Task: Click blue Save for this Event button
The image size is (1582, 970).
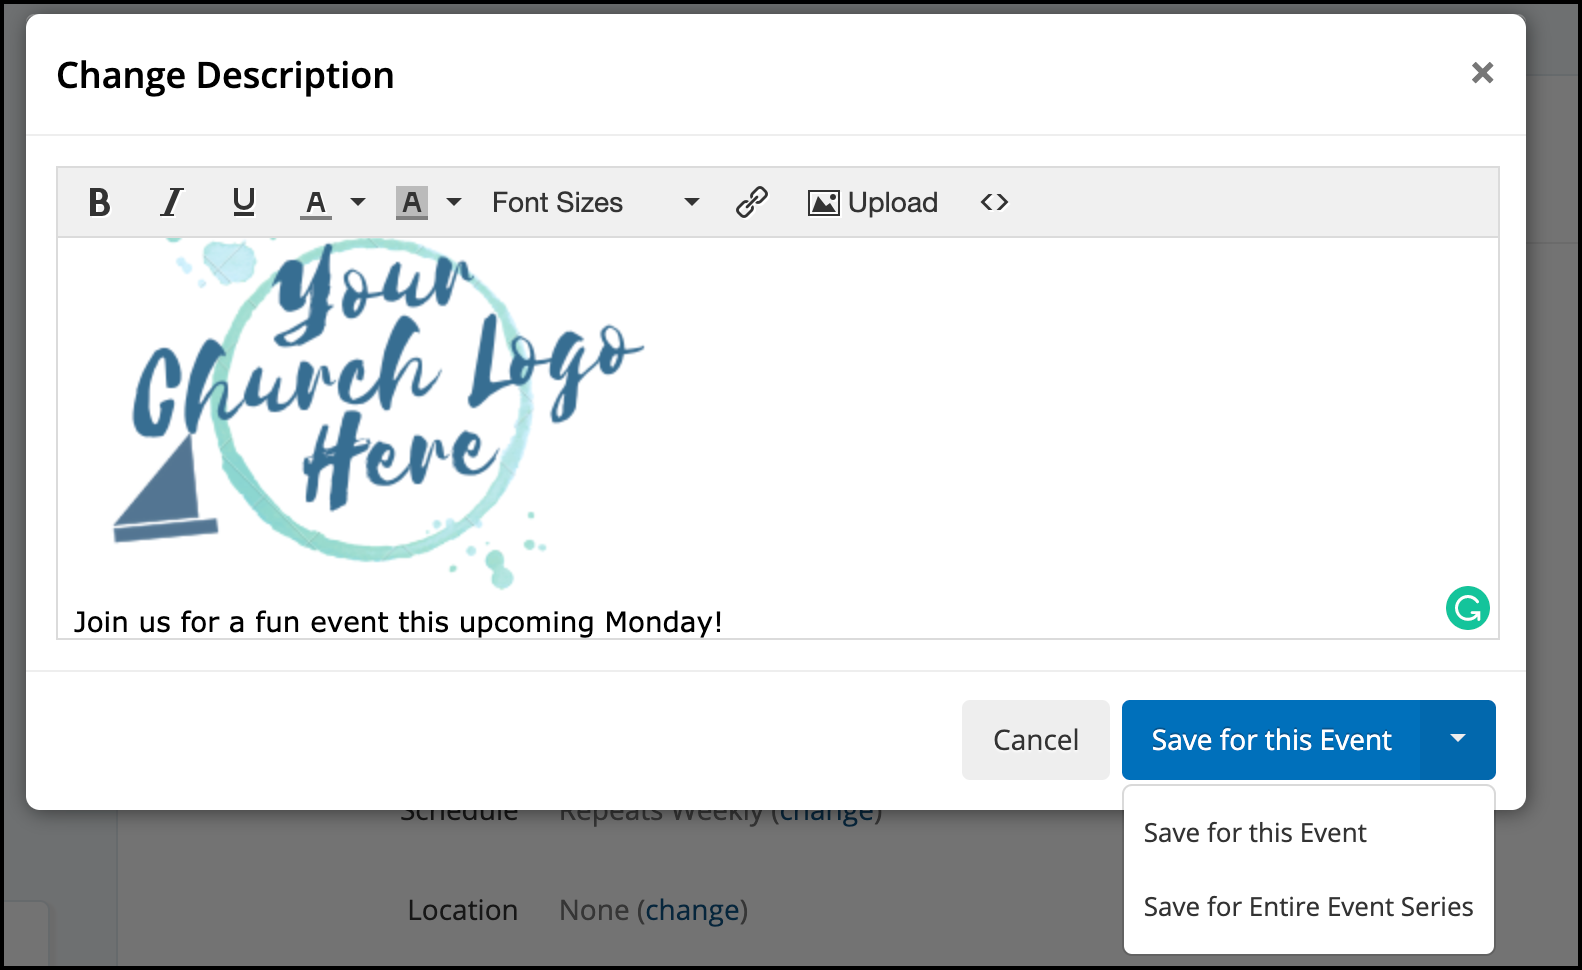Action: click(1271, 740)
